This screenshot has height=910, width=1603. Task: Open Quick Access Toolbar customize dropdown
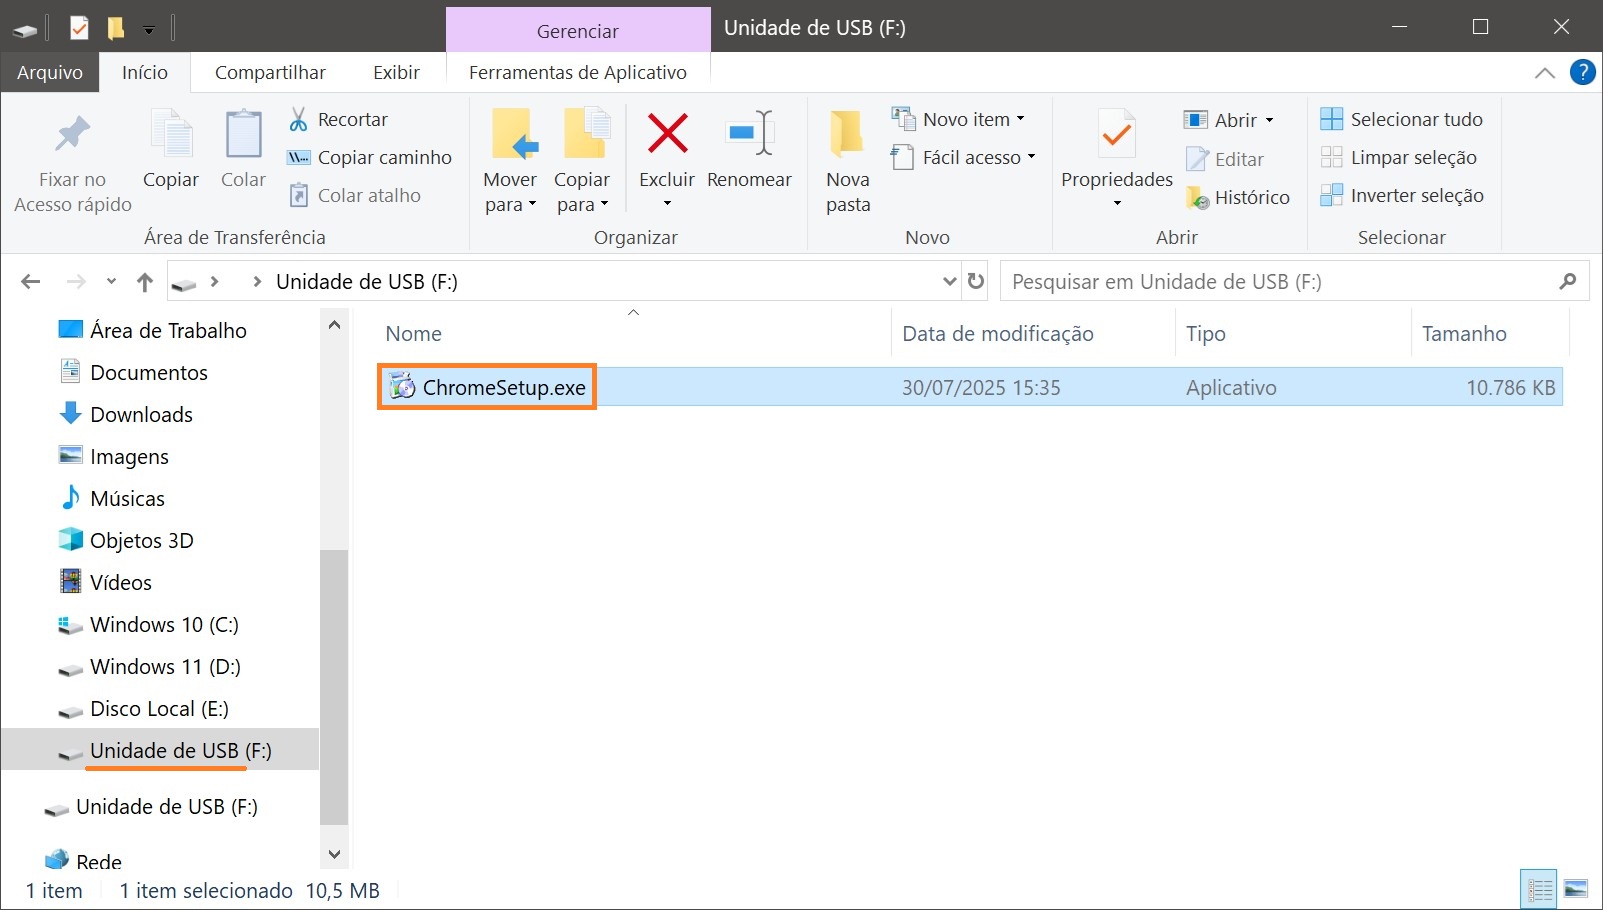[x=149, y=30]
